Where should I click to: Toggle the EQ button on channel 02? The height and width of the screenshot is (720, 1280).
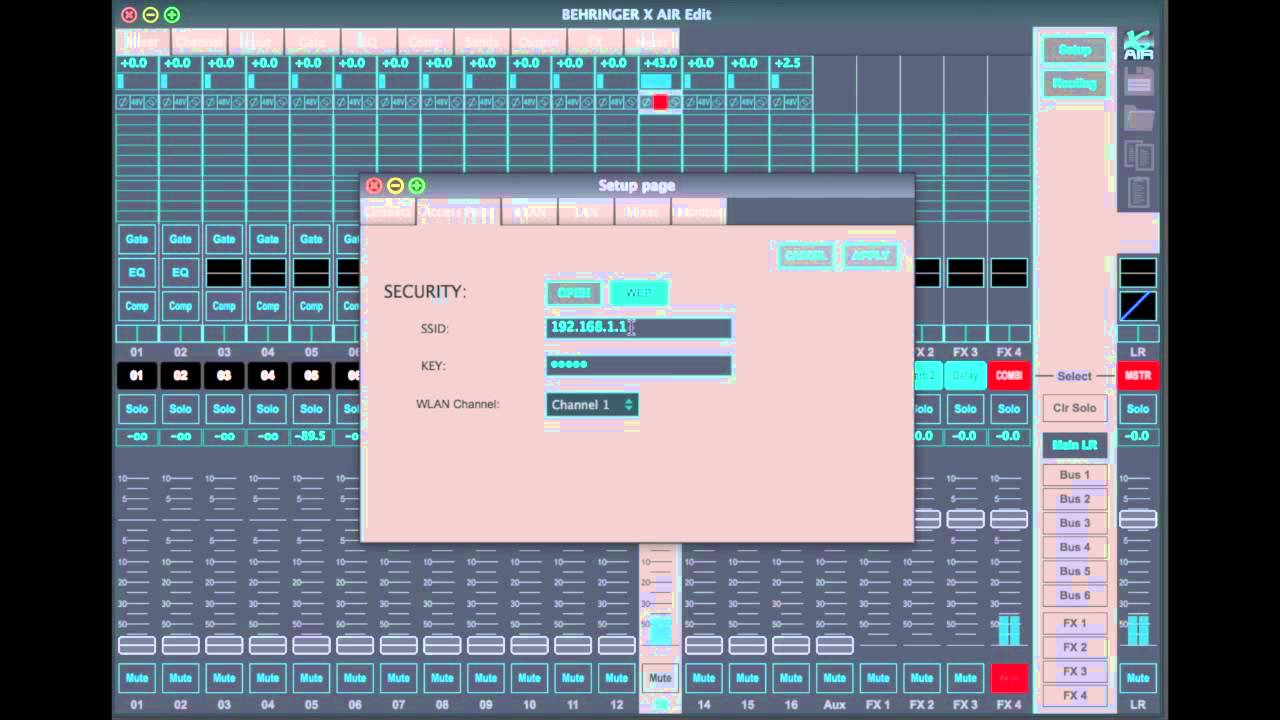[x=180, y=272]
